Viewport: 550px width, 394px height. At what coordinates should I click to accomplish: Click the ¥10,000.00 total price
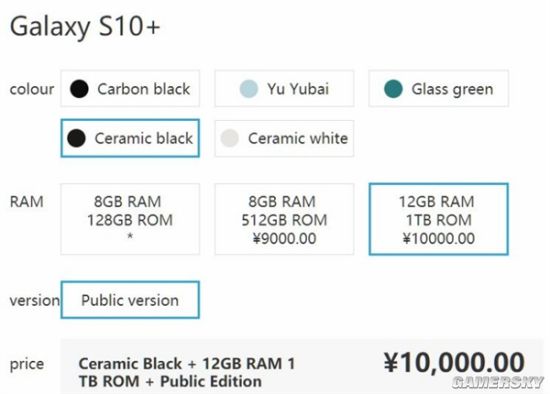455,362
